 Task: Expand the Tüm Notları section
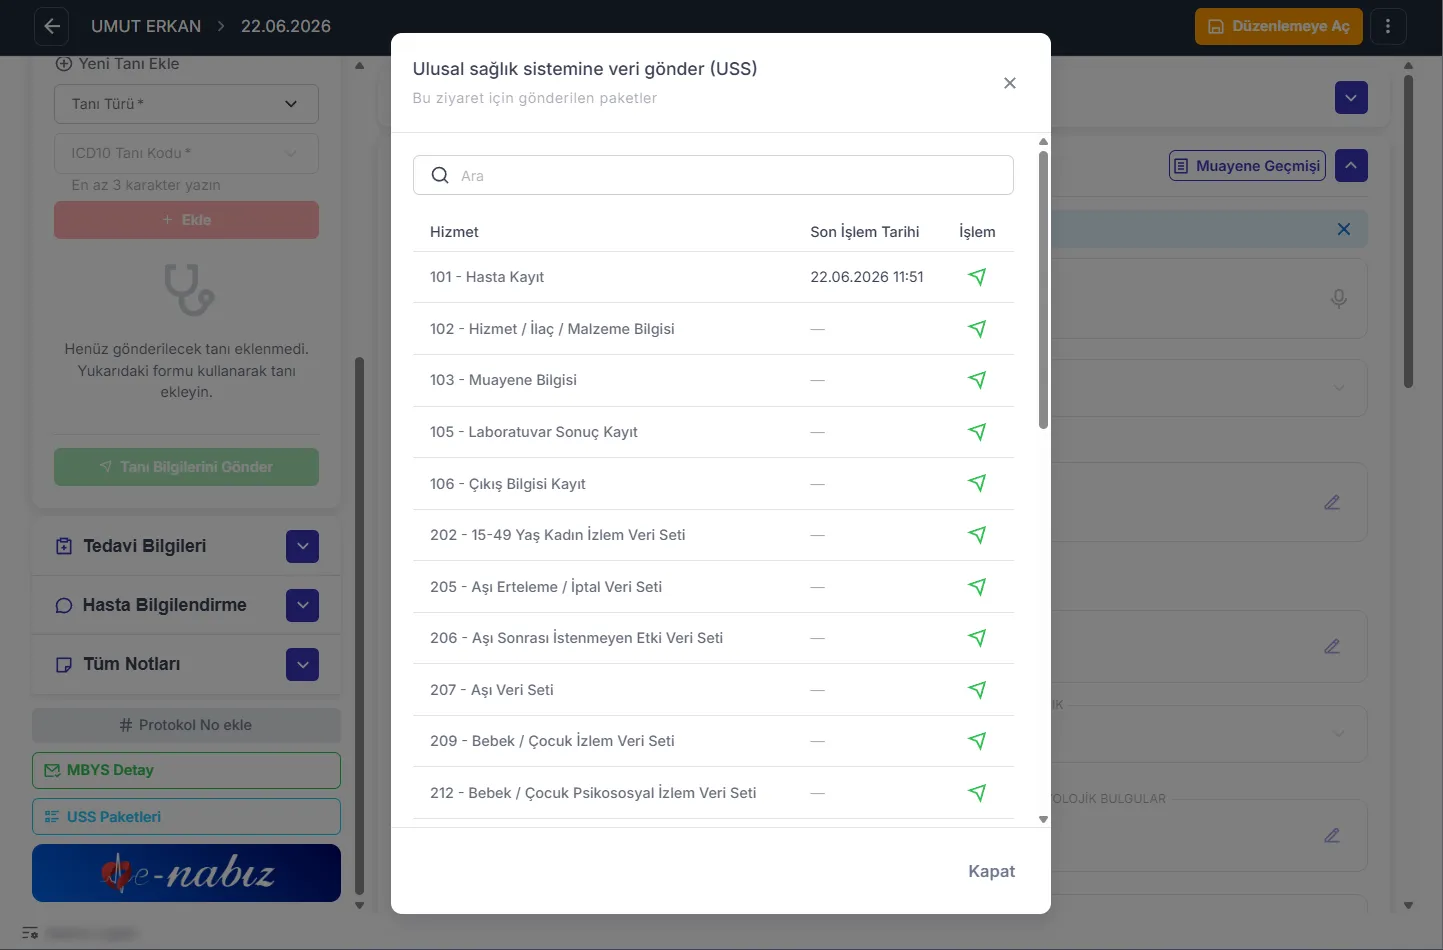click(x=302, y=664)
